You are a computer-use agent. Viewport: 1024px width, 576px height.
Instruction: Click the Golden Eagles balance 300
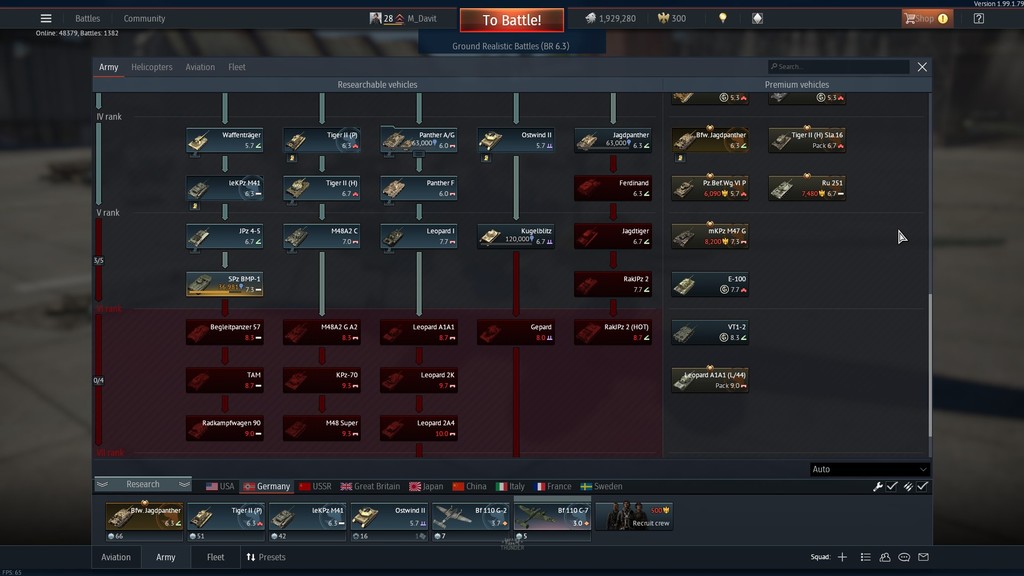[672, 18]
